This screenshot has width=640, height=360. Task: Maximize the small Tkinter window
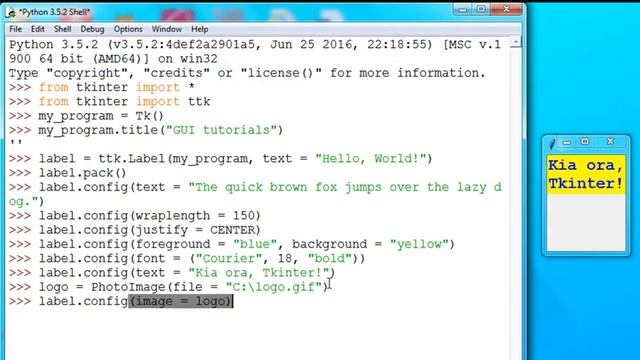[x=585, y=141]
